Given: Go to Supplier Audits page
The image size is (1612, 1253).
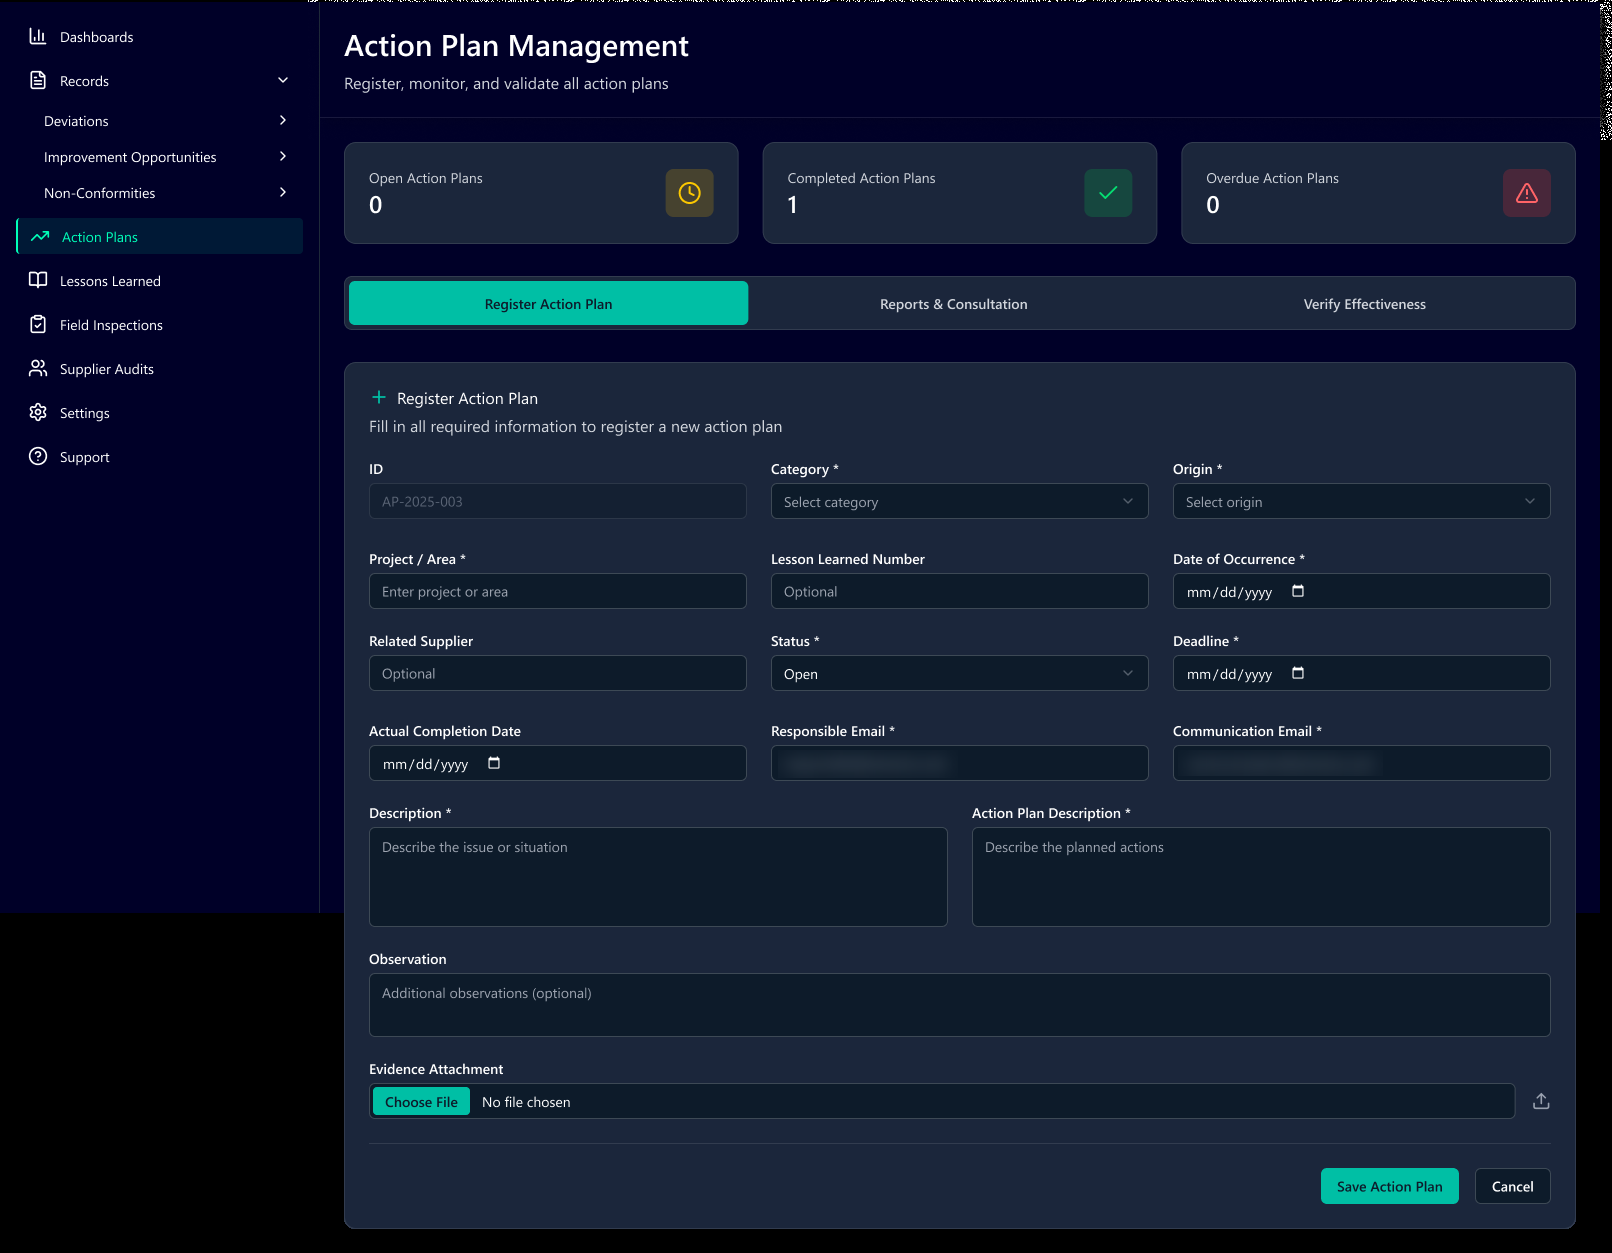Looking at the screenshot, I should point(160,368).
